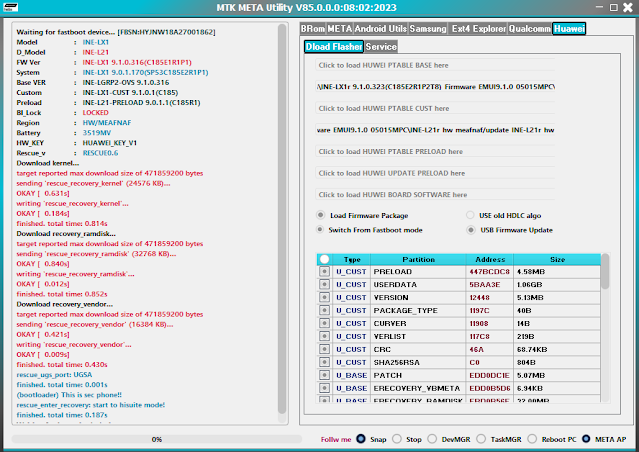Click the 'HW/MEAFNAF' region value in log
This screenshot has height=452, width=639.
click(107, 123)
